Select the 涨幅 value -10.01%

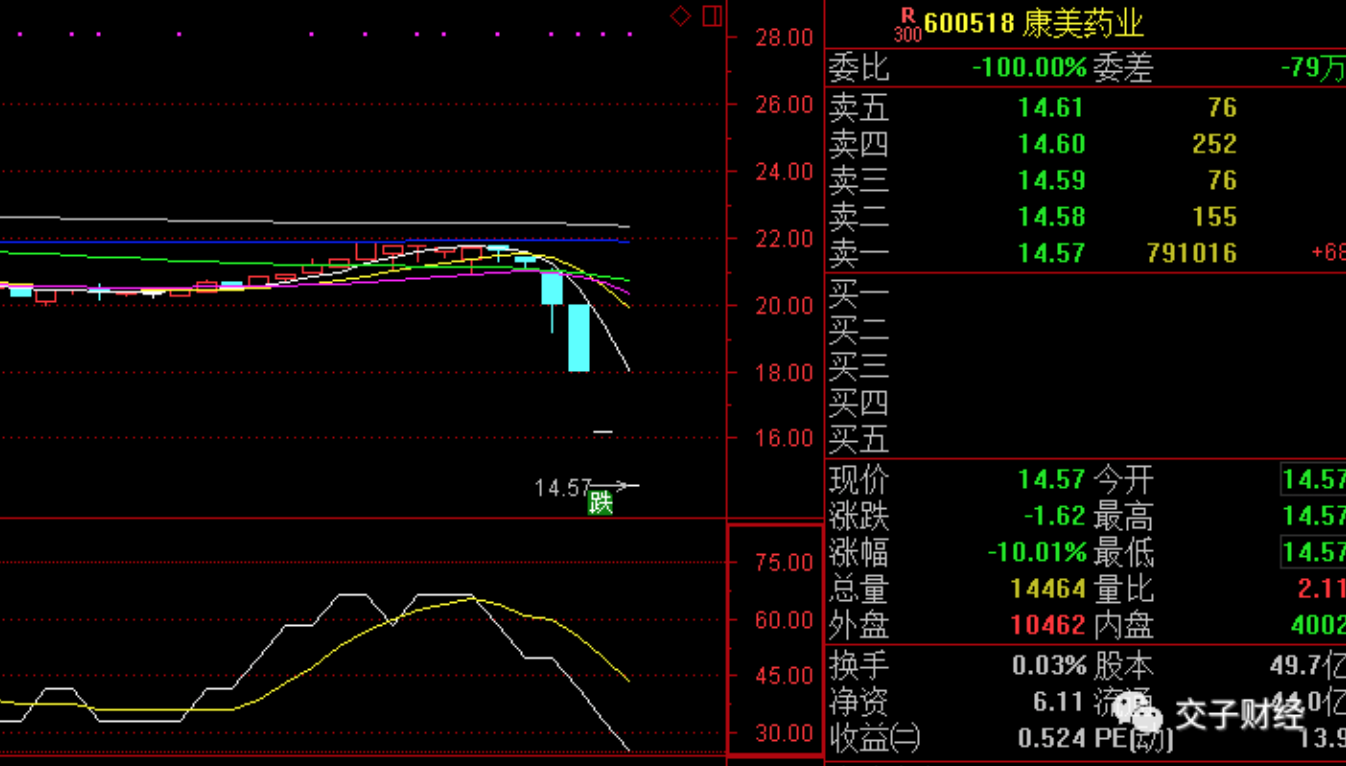pos(1036,553)
